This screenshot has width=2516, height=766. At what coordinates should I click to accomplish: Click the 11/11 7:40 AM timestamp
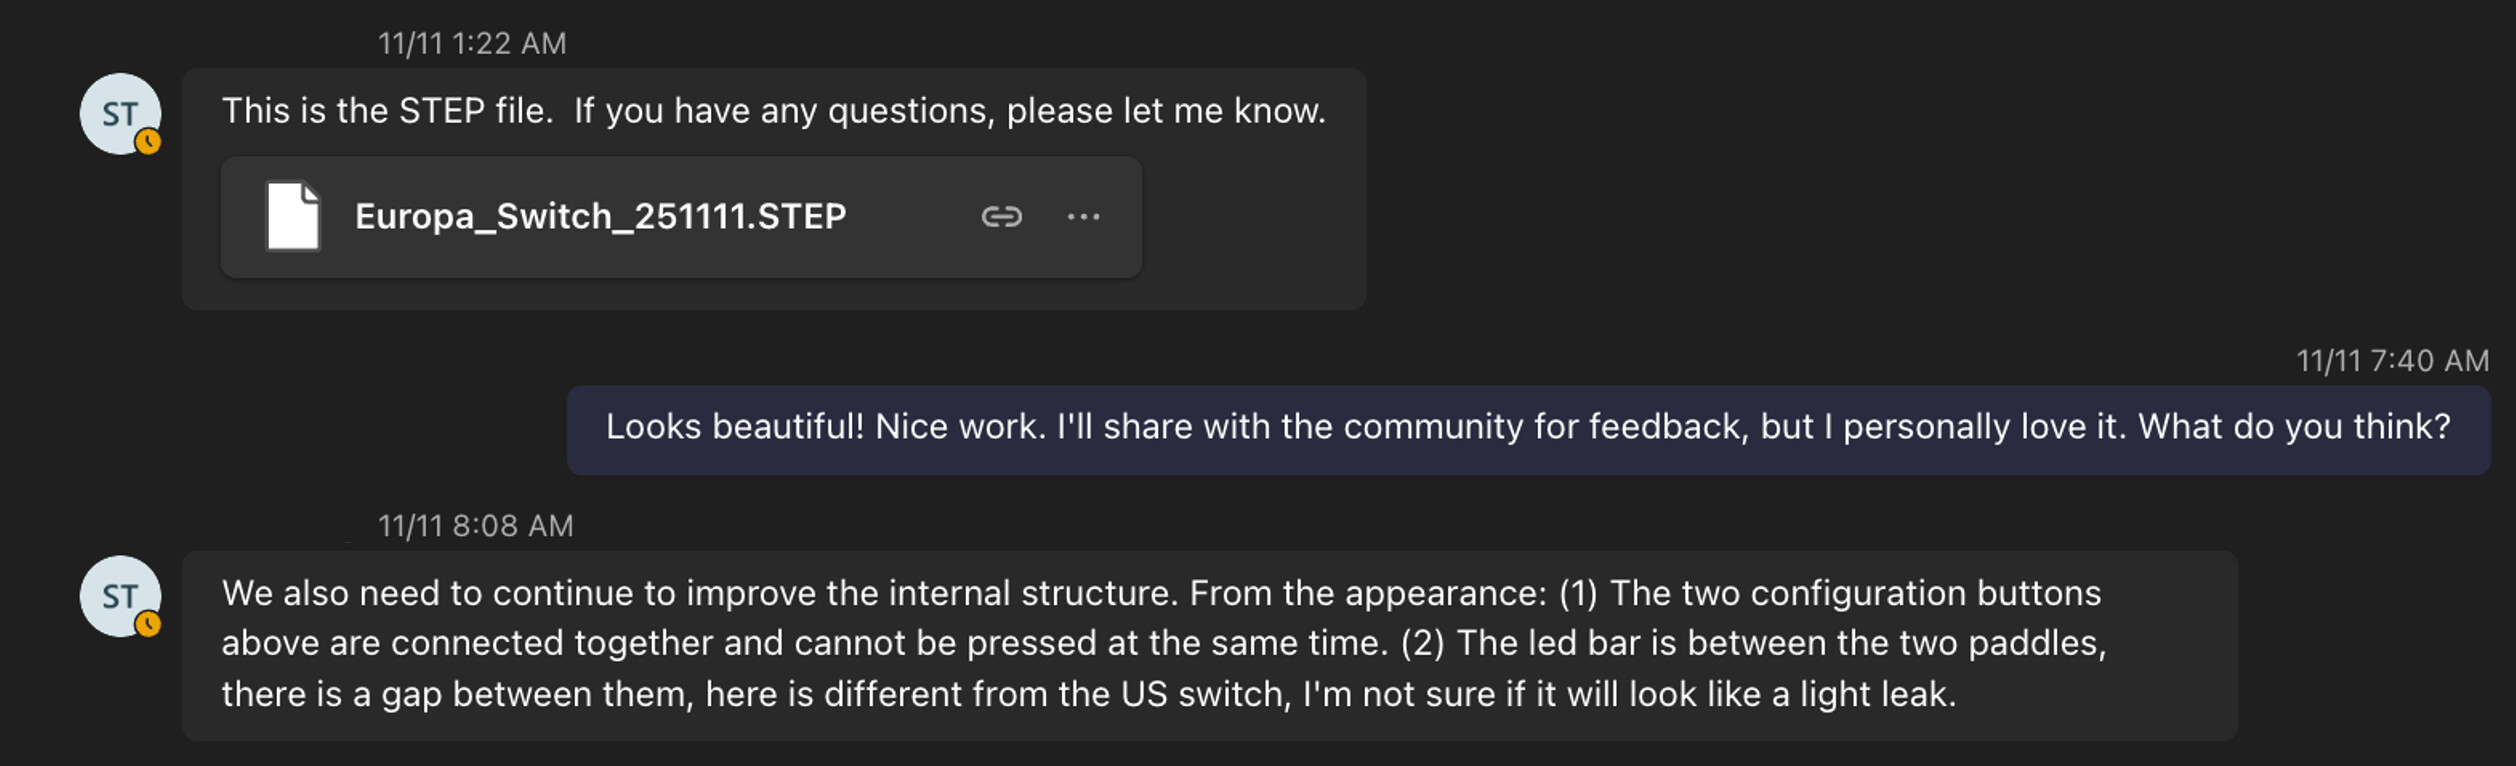tap(2392, 361)
